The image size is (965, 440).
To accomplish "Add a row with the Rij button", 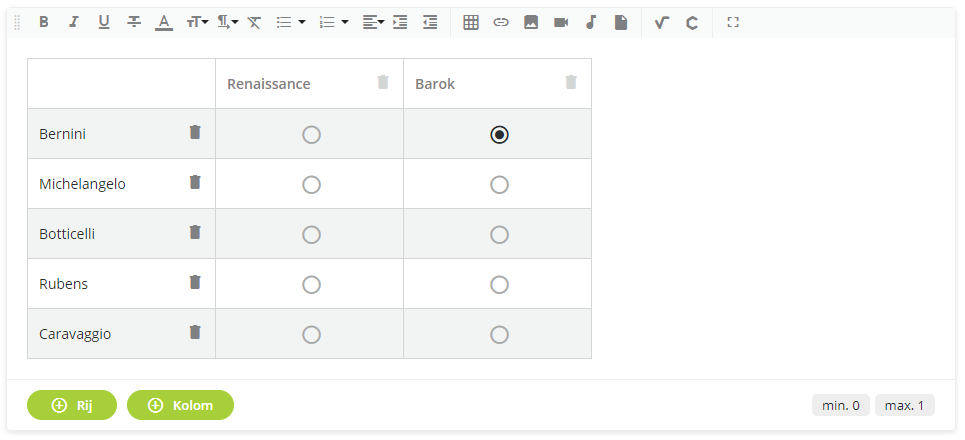I will (72, 405).
